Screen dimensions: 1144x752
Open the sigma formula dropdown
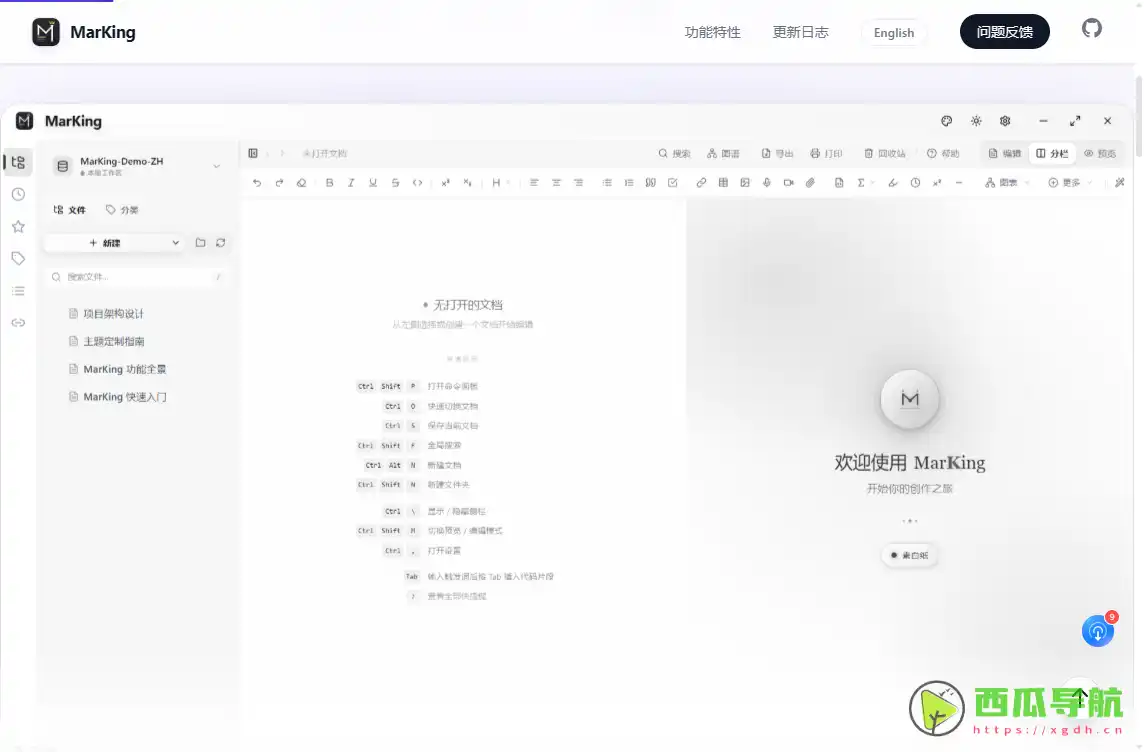click(x=865, y=183)
